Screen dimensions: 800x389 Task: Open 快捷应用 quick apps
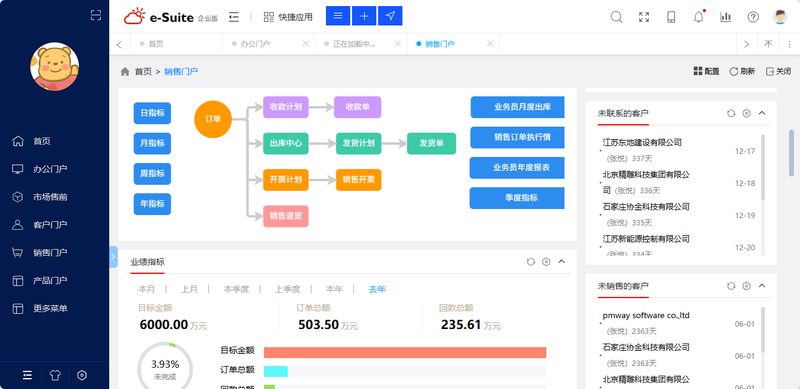(288, 17)
